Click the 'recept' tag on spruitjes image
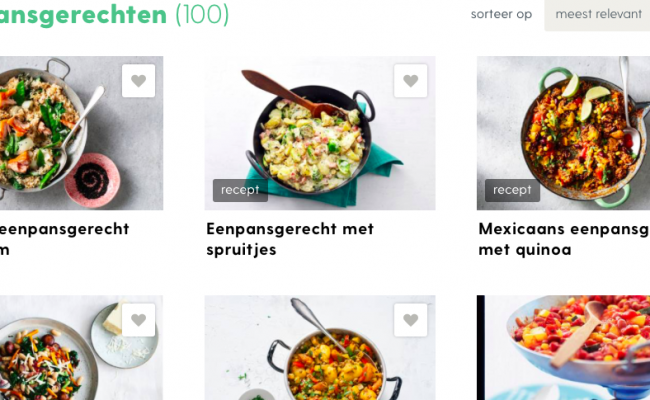Screen dimensions: 650x400 pos(240,190)
